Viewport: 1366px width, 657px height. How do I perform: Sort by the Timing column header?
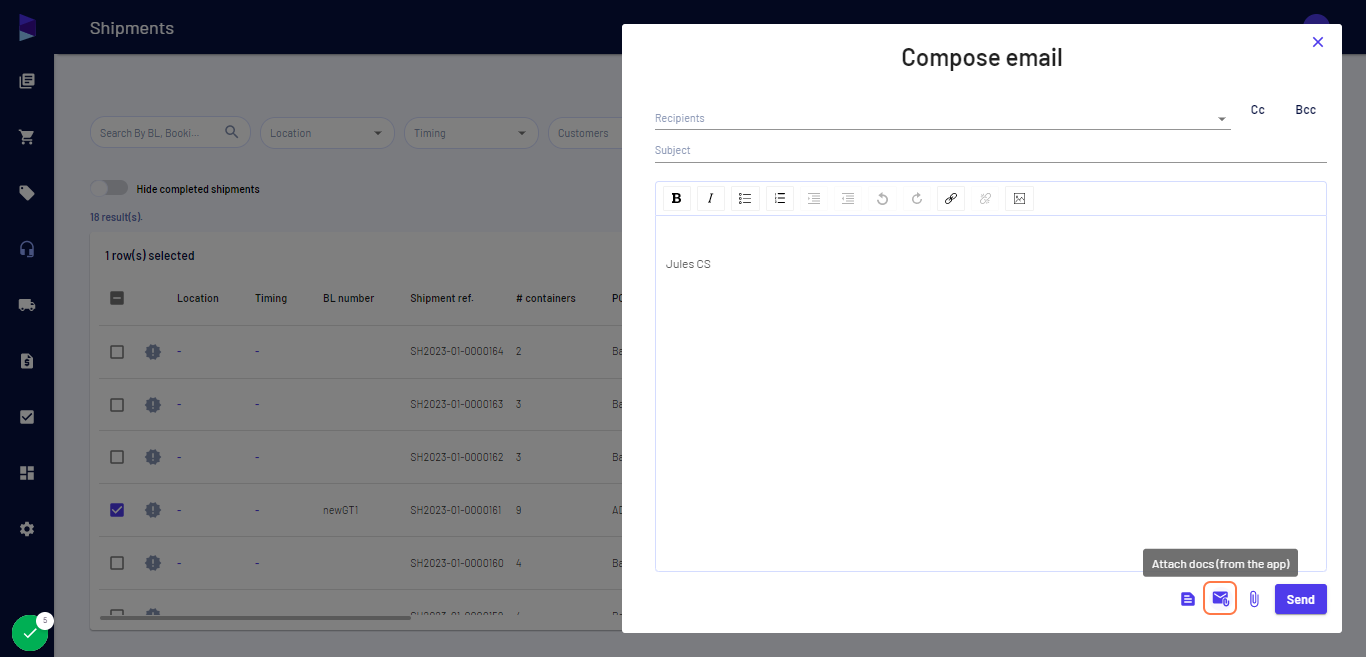271,298
